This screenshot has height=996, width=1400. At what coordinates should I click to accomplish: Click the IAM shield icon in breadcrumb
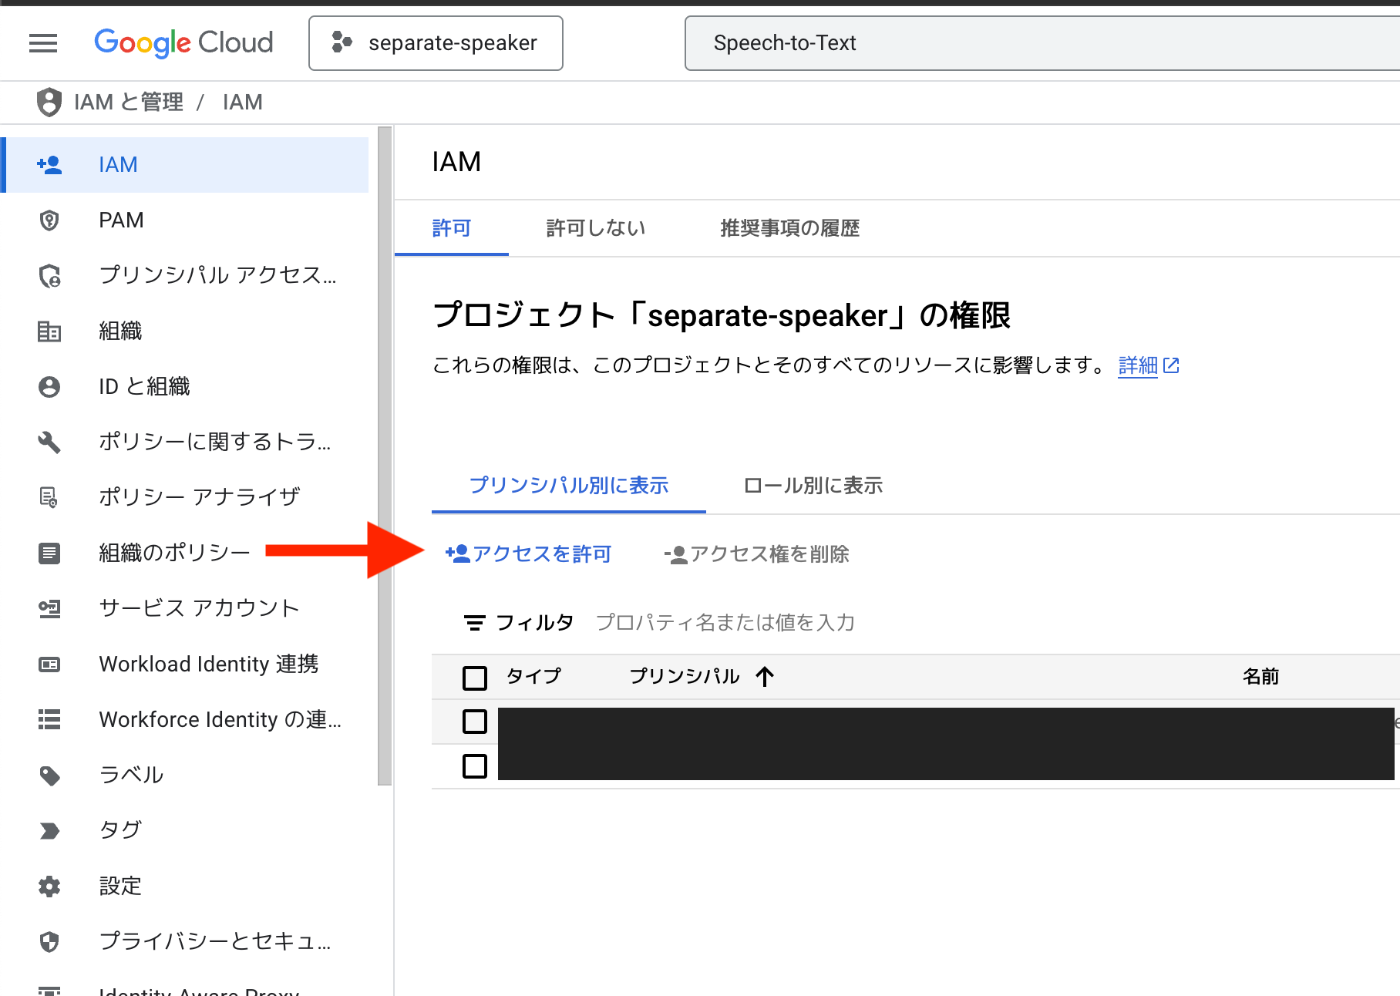click(x=49, y=102)
